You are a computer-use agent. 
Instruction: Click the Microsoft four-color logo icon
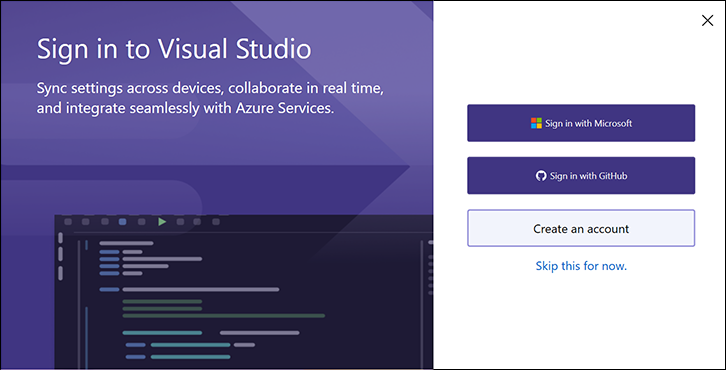[536, 123]
